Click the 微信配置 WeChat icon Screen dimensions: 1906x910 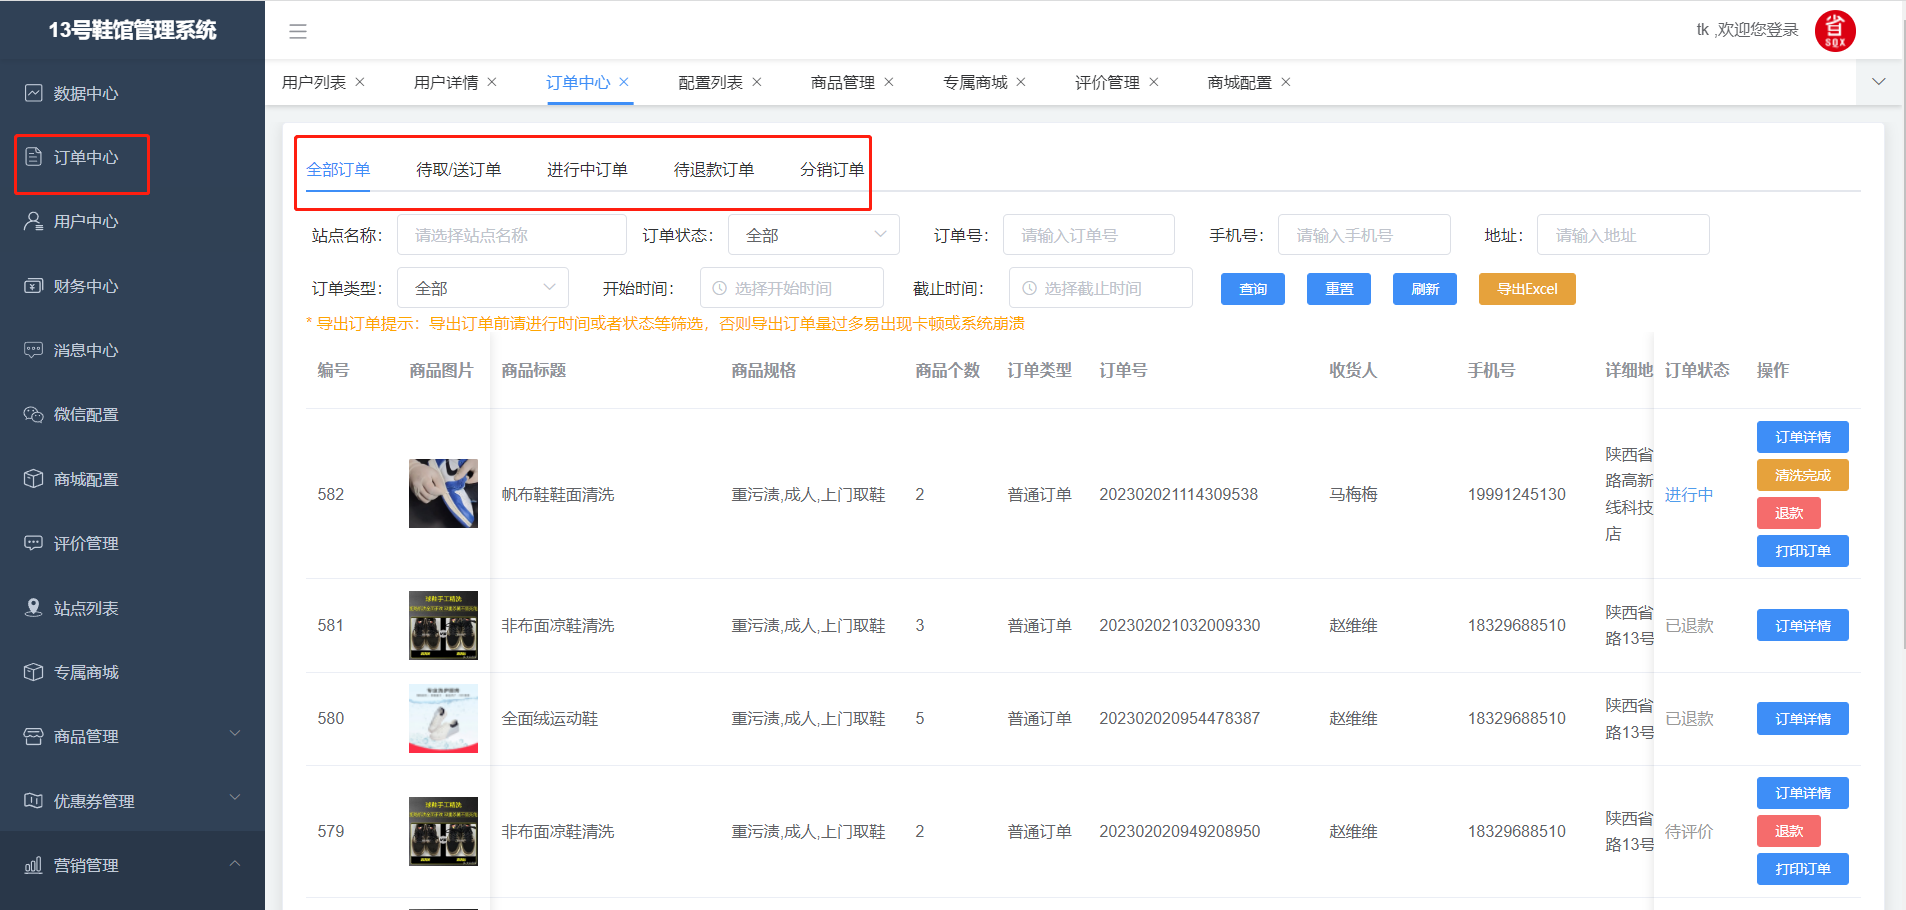click(x=34, y=414)
